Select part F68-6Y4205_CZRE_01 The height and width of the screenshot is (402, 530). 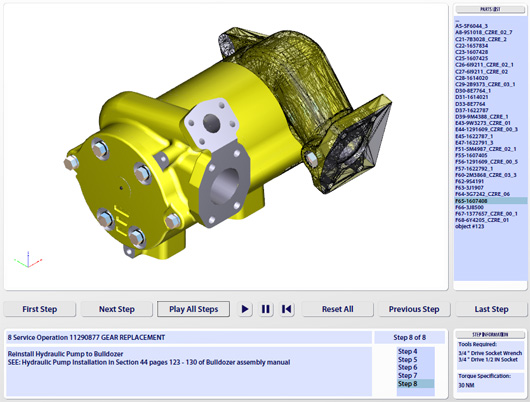coord(482,220)
